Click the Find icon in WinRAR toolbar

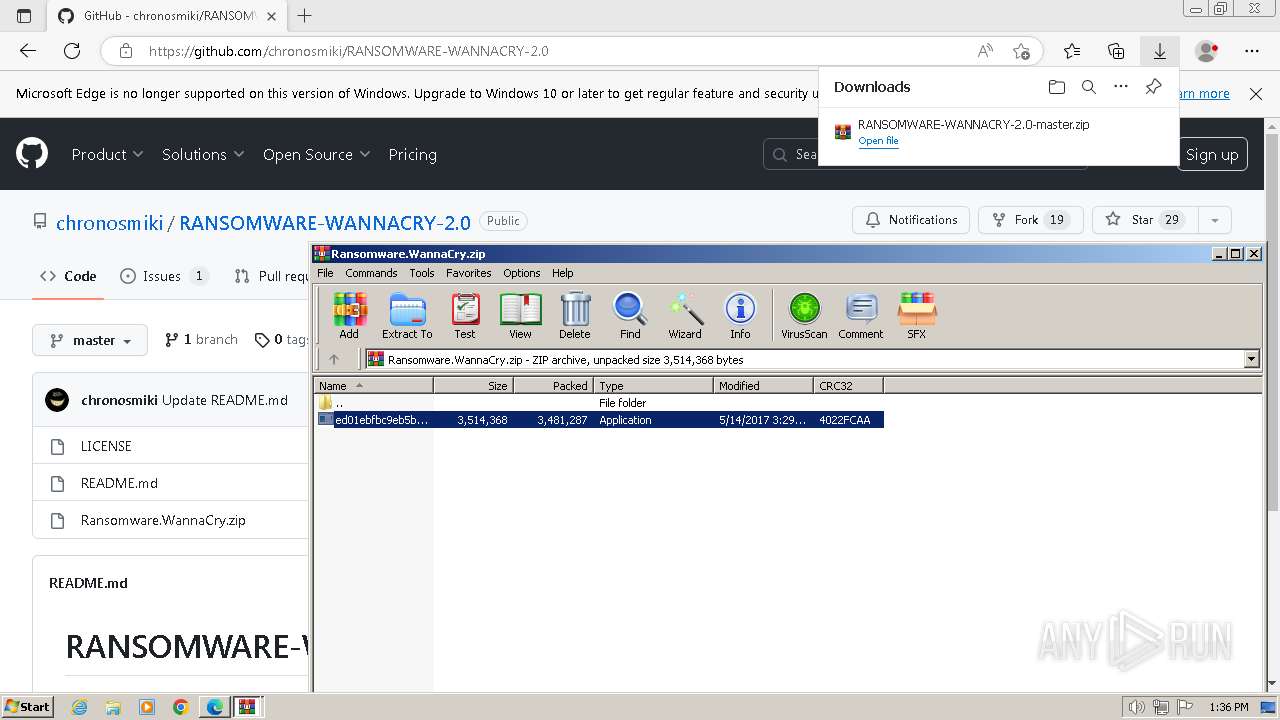click(630, 315)
